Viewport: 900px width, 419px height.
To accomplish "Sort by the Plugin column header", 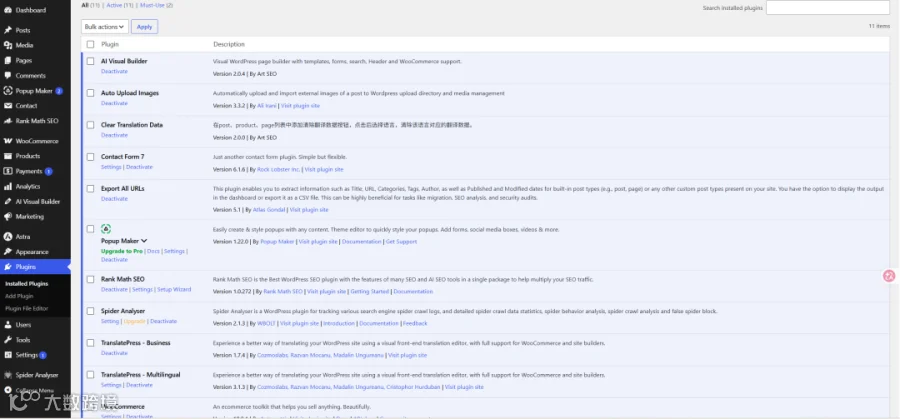I will [110, 44].
